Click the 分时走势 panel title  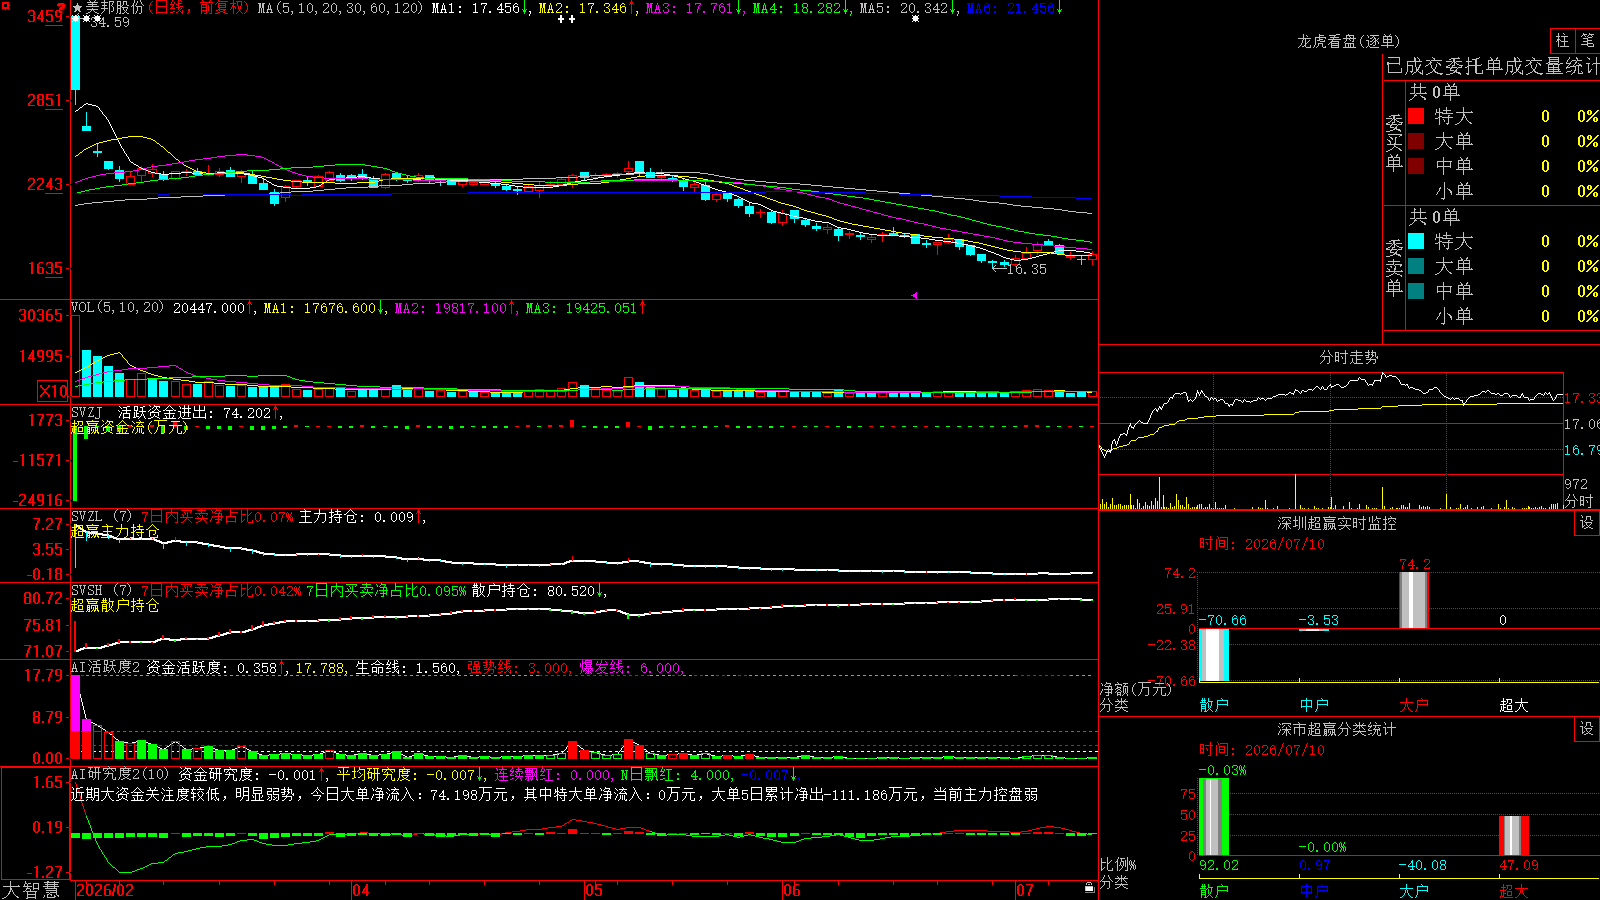(x=1349, y=357)
